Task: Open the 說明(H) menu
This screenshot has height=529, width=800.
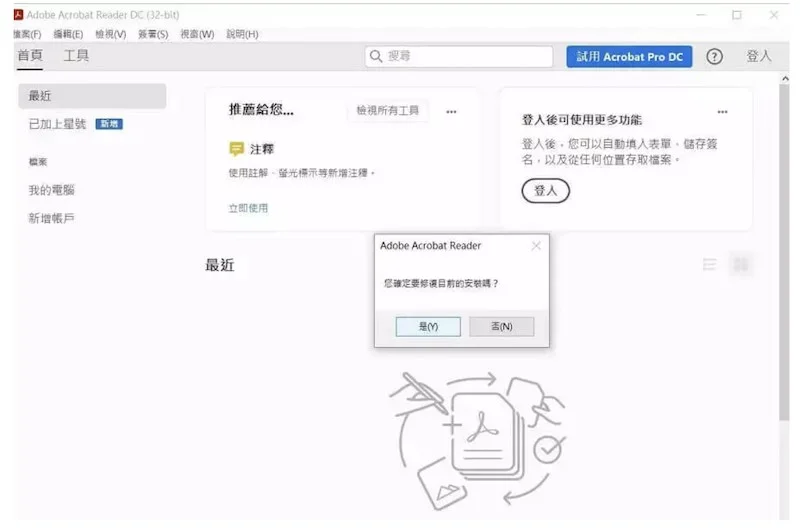Action: pyautogui.click(x=242, y=34)
